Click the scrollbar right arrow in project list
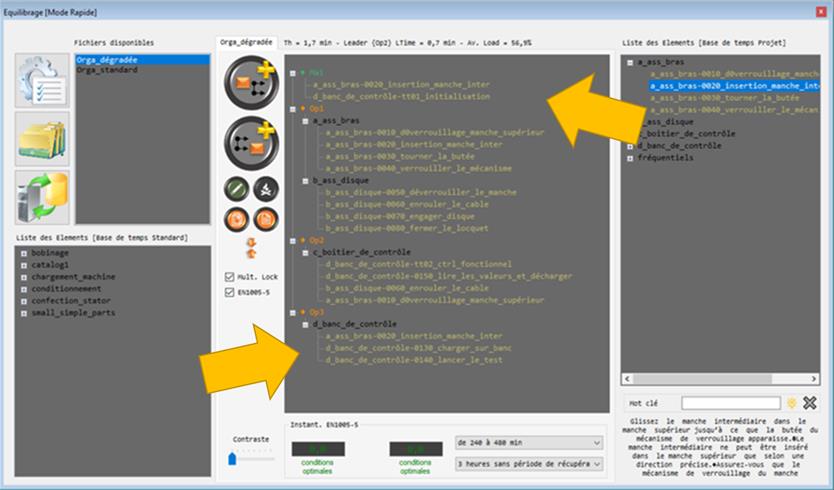Screen dimensions: 834x490 (814, 379)
